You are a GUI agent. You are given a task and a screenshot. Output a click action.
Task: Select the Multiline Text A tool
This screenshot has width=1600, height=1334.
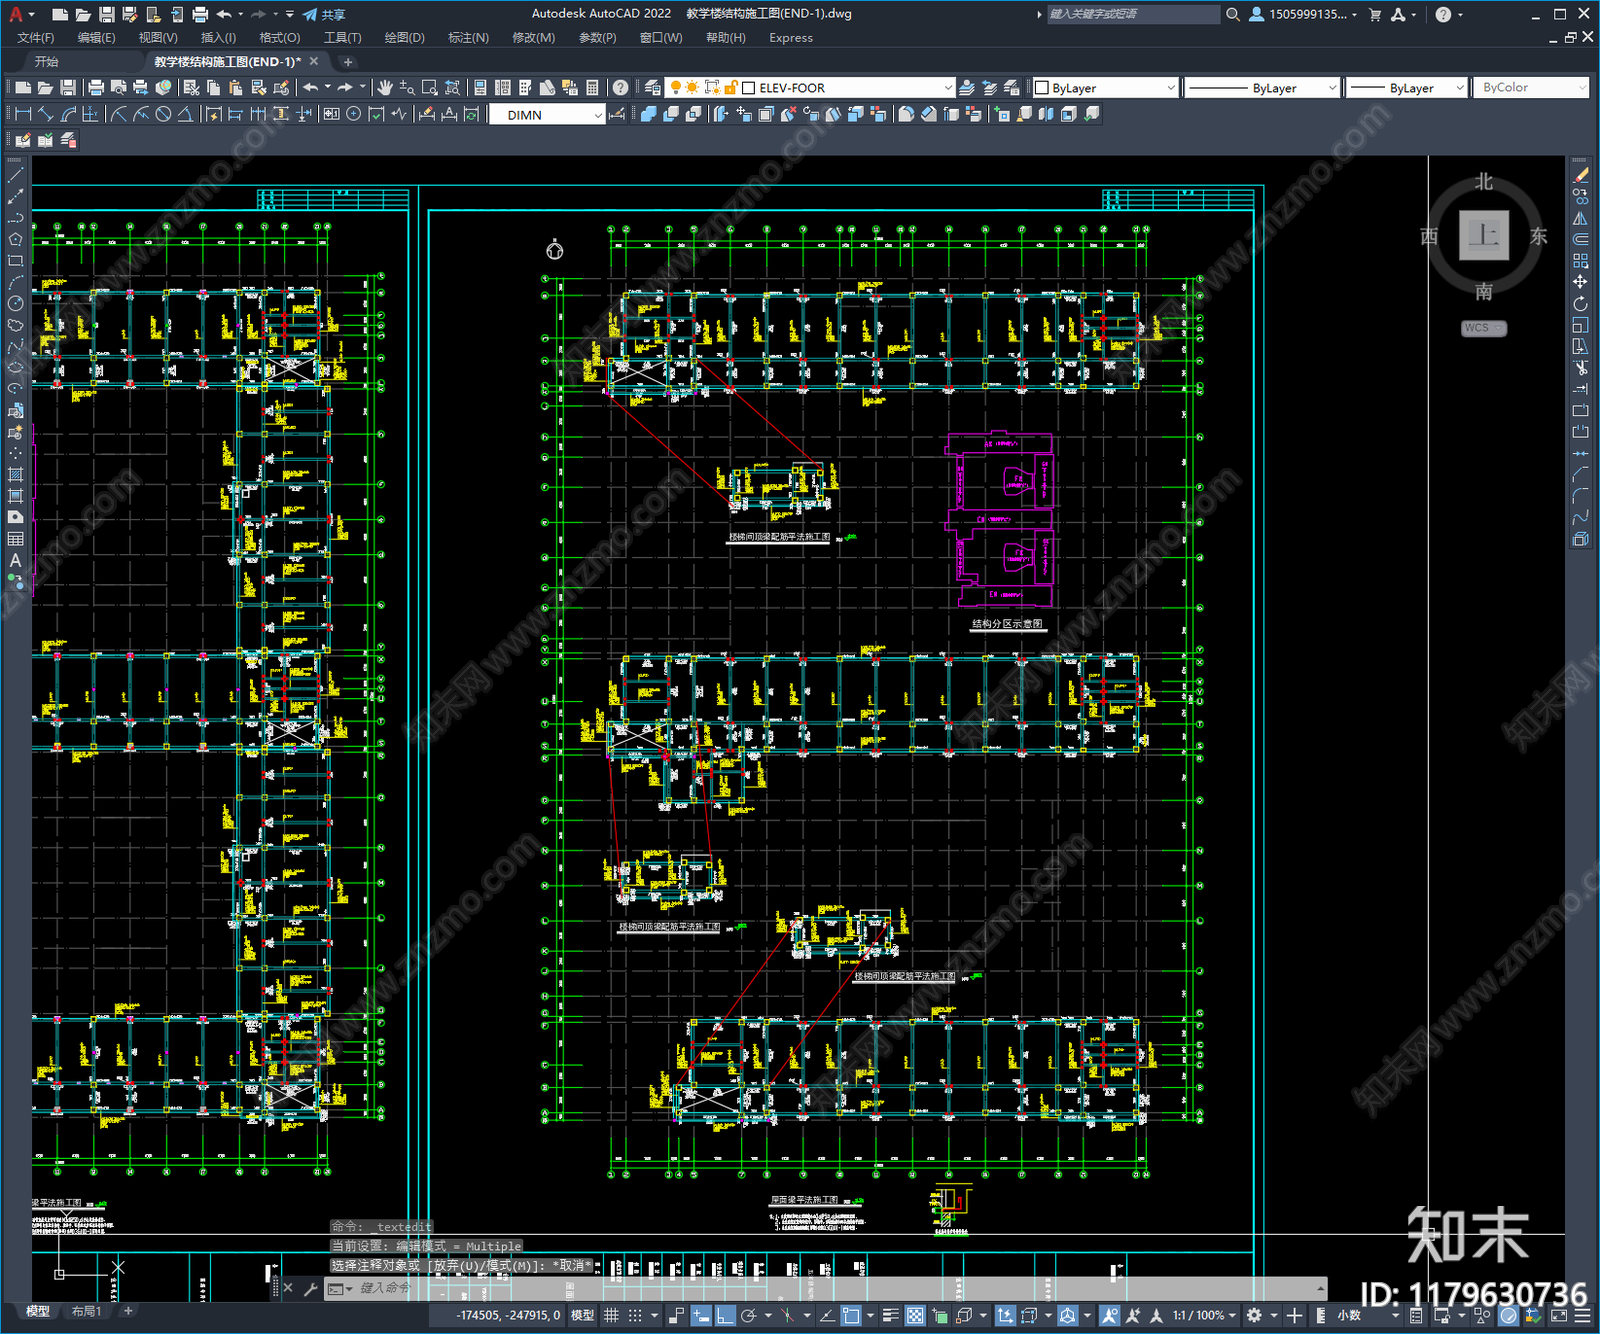(x=15, y=561)
